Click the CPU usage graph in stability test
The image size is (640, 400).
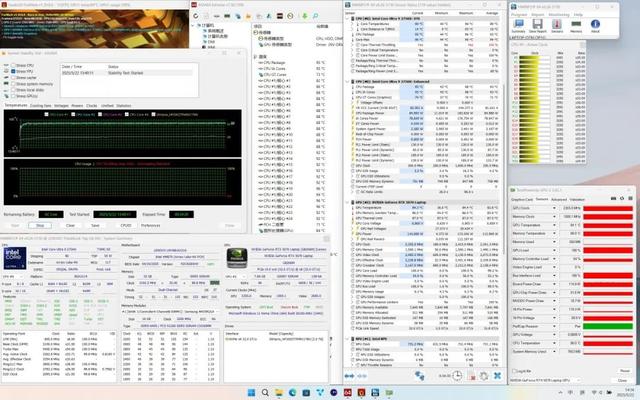pos(122,182)
